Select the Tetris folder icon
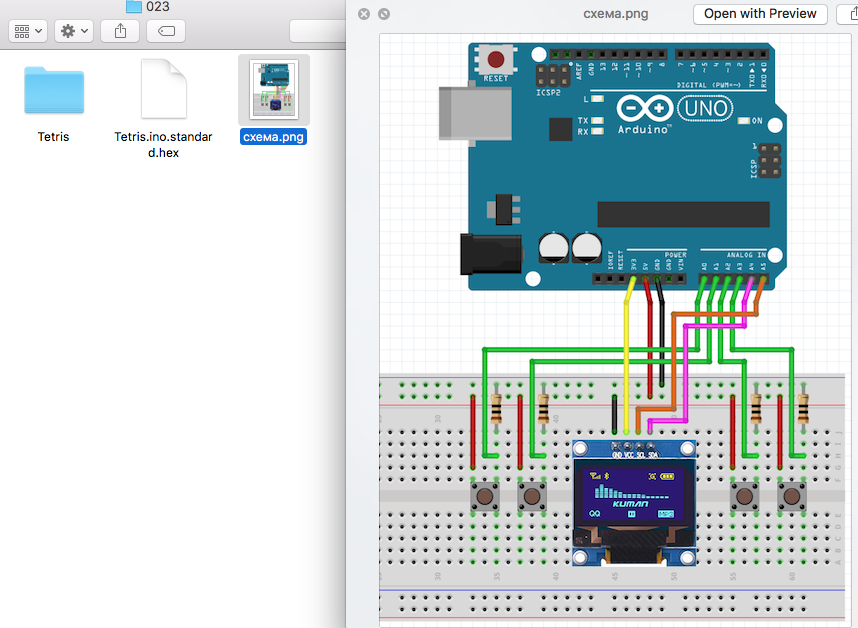858x628 pixels. tap(54, 90)
